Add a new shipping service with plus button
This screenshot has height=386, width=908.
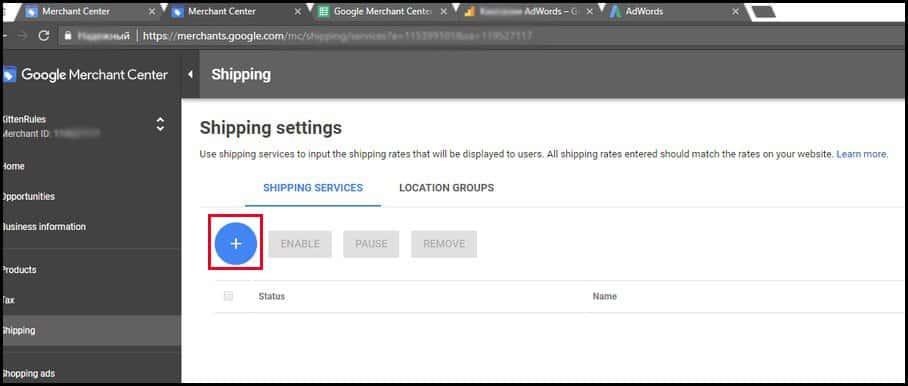pos(236,244)
